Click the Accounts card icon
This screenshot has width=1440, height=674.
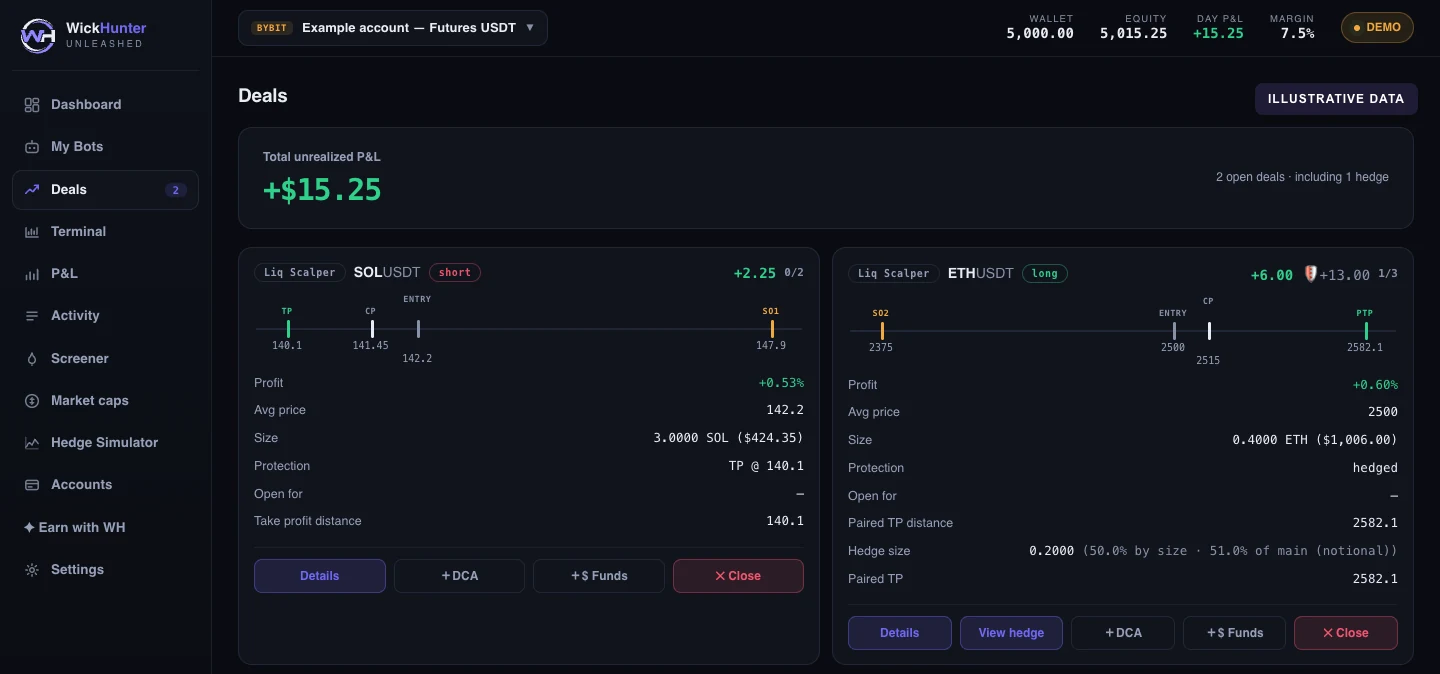pyautogui.click(x=32, y=485)
